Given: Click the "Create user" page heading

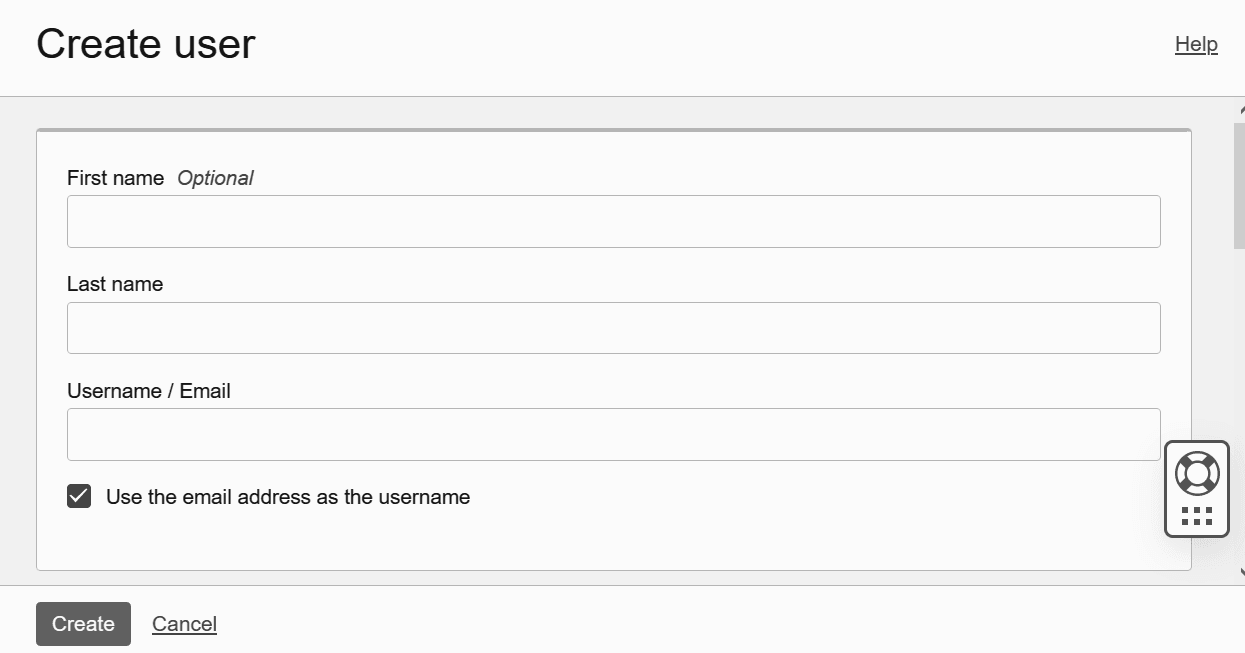Looking at the screenshot, I should (x=146, y=44).
